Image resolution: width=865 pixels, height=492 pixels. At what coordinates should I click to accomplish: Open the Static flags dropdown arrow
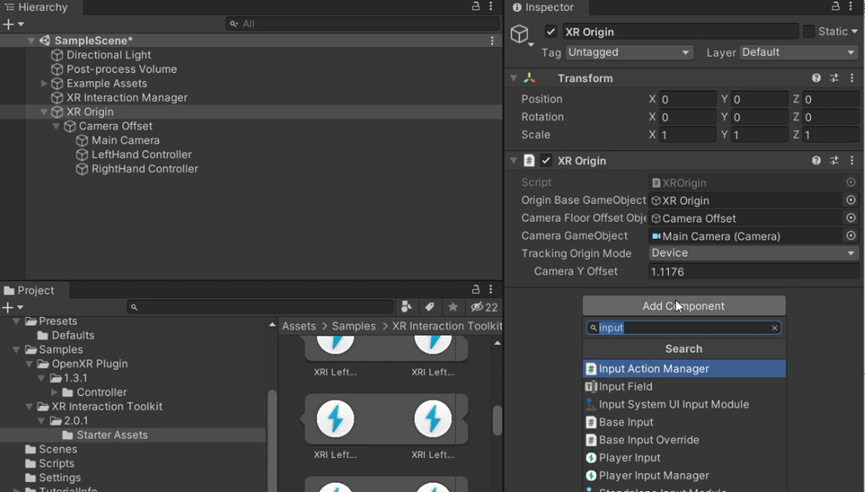(x=855, y=31)
